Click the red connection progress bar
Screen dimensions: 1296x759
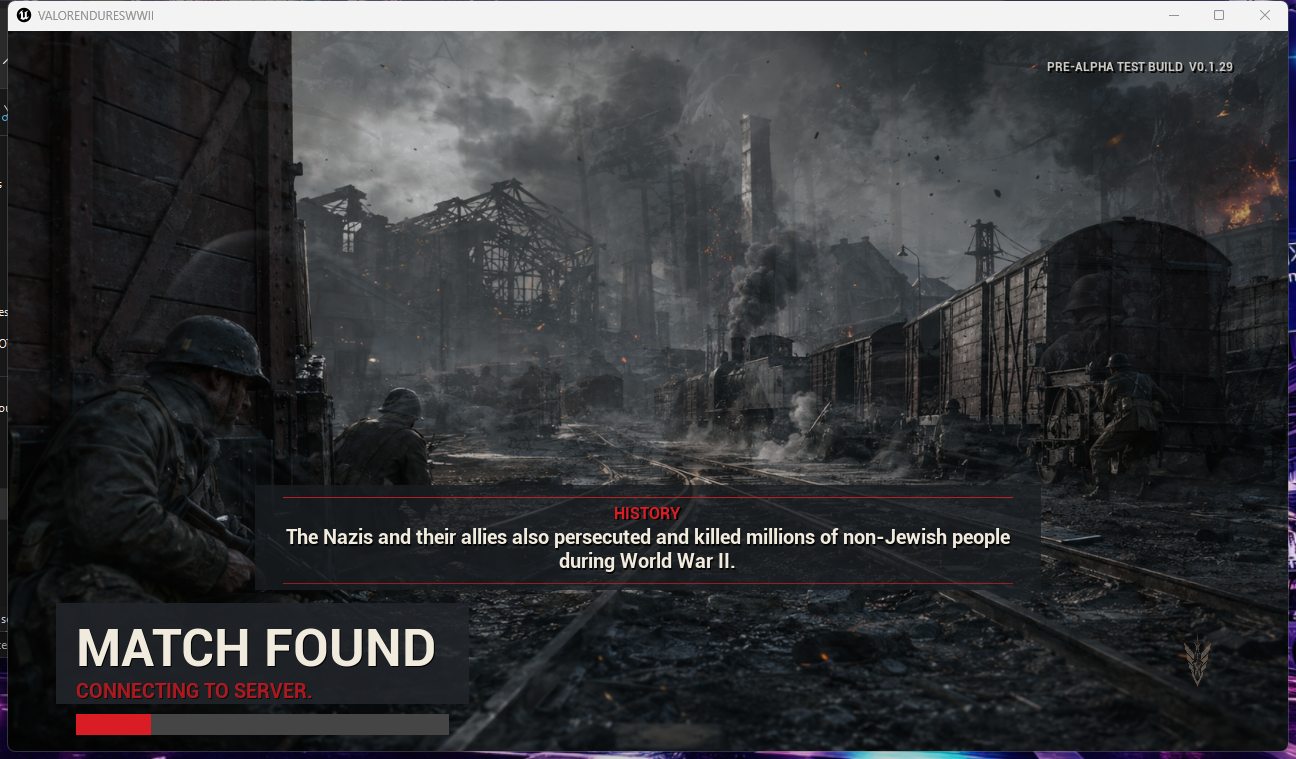262,724
